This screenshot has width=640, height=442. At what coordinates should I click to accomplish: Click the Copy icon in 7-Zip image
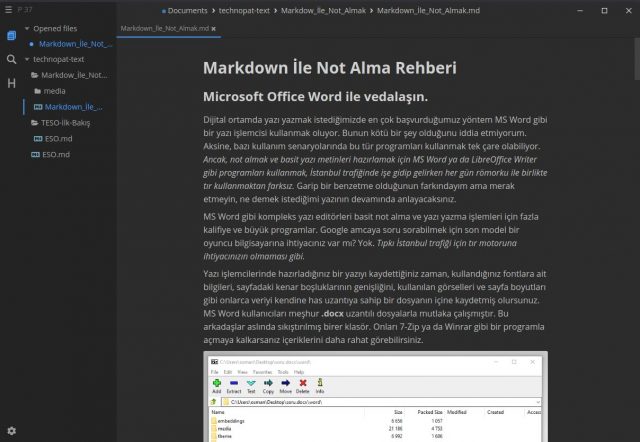tap(268, 386)
